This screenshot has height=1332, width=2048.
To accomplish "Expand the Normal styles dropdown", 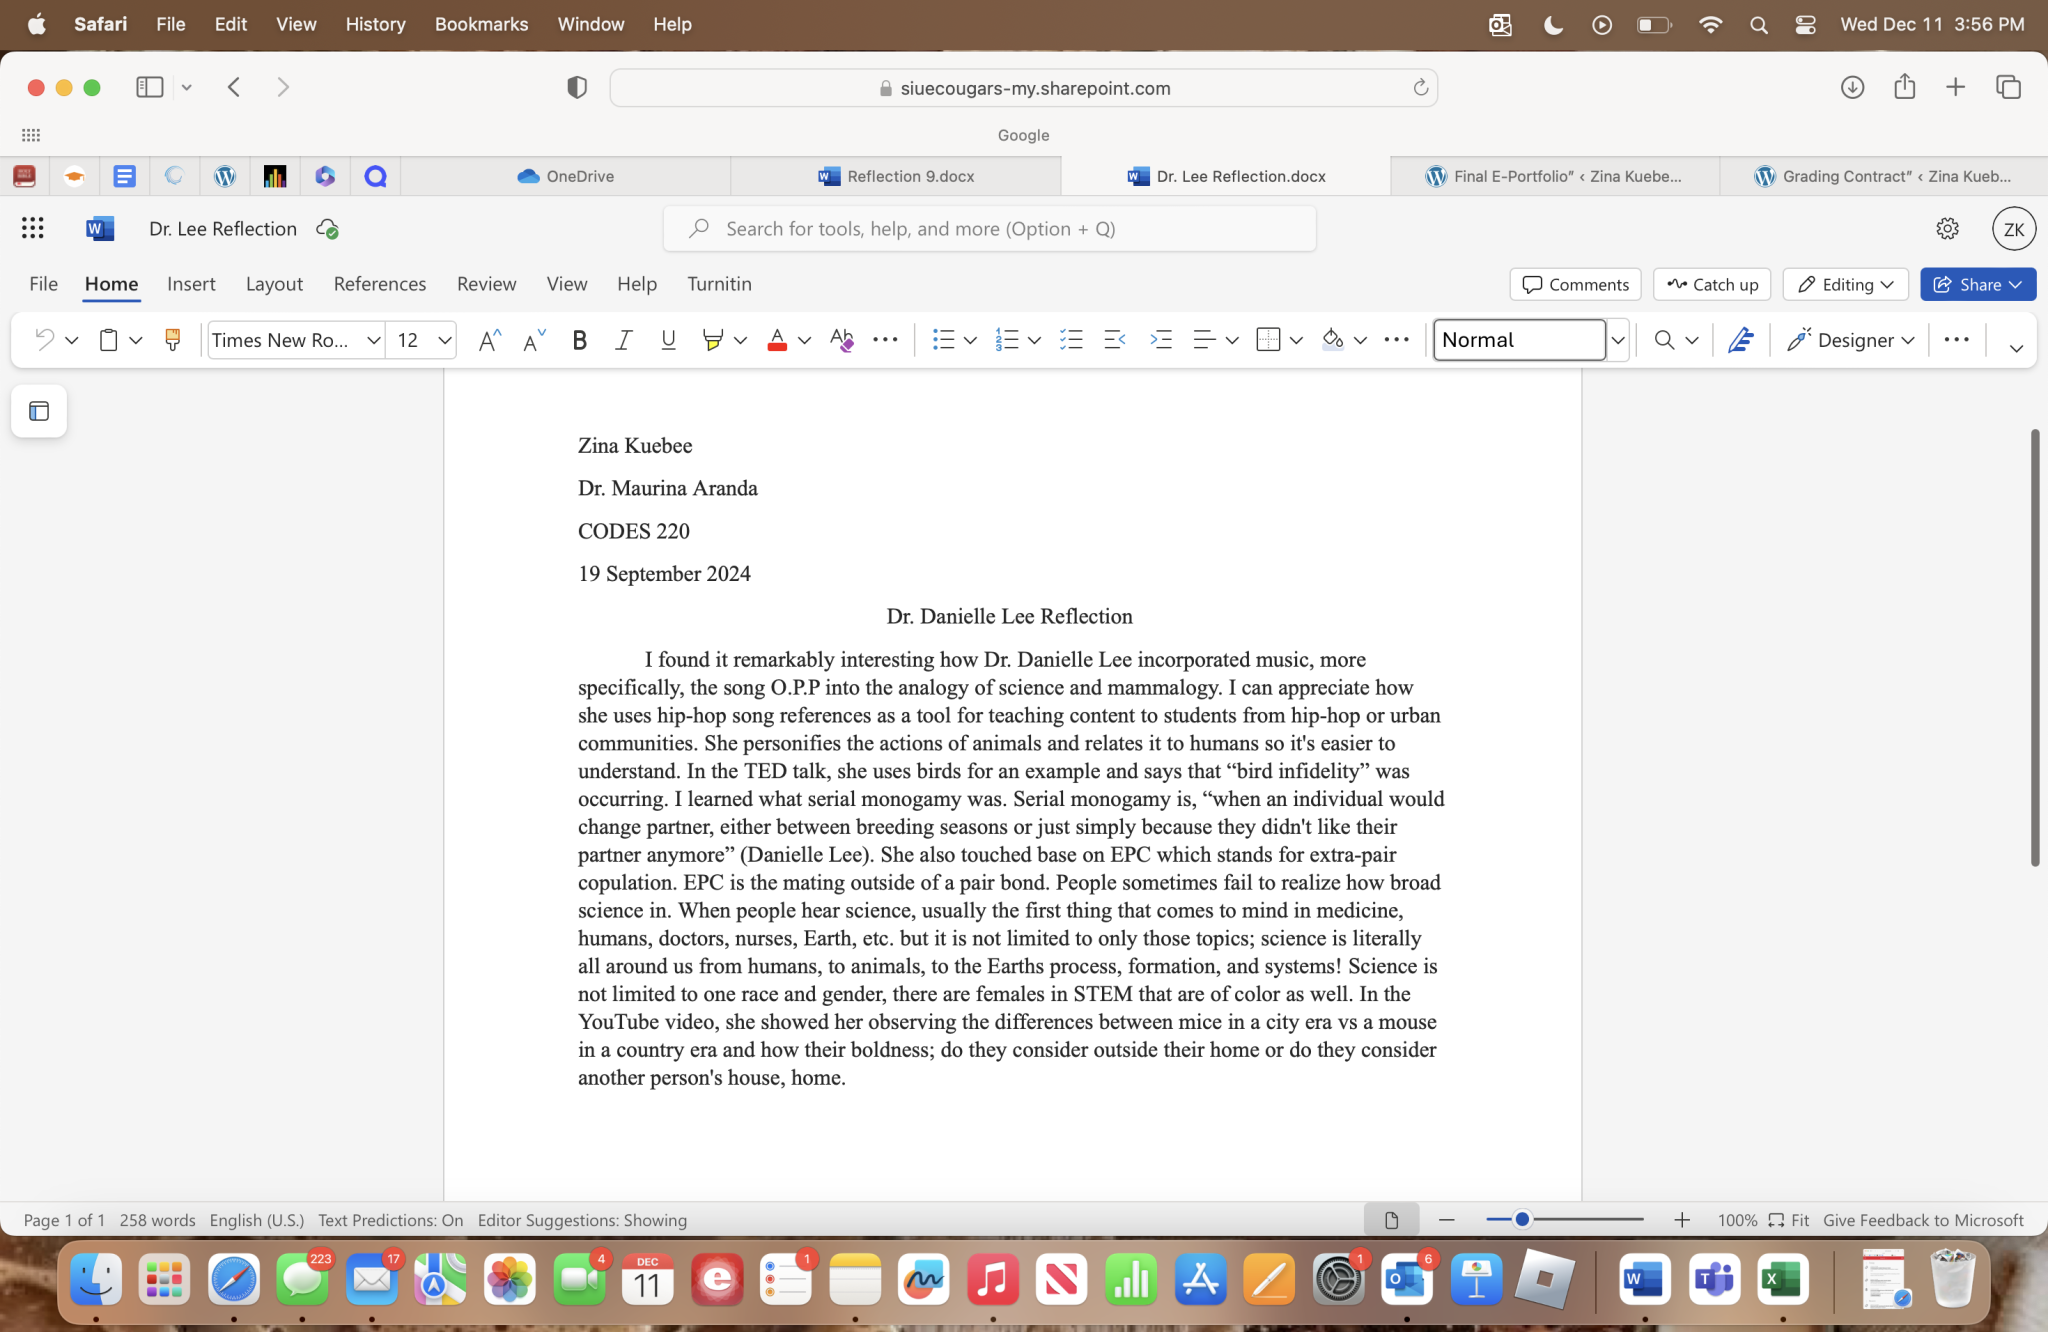I will (x=1617, y=340).
